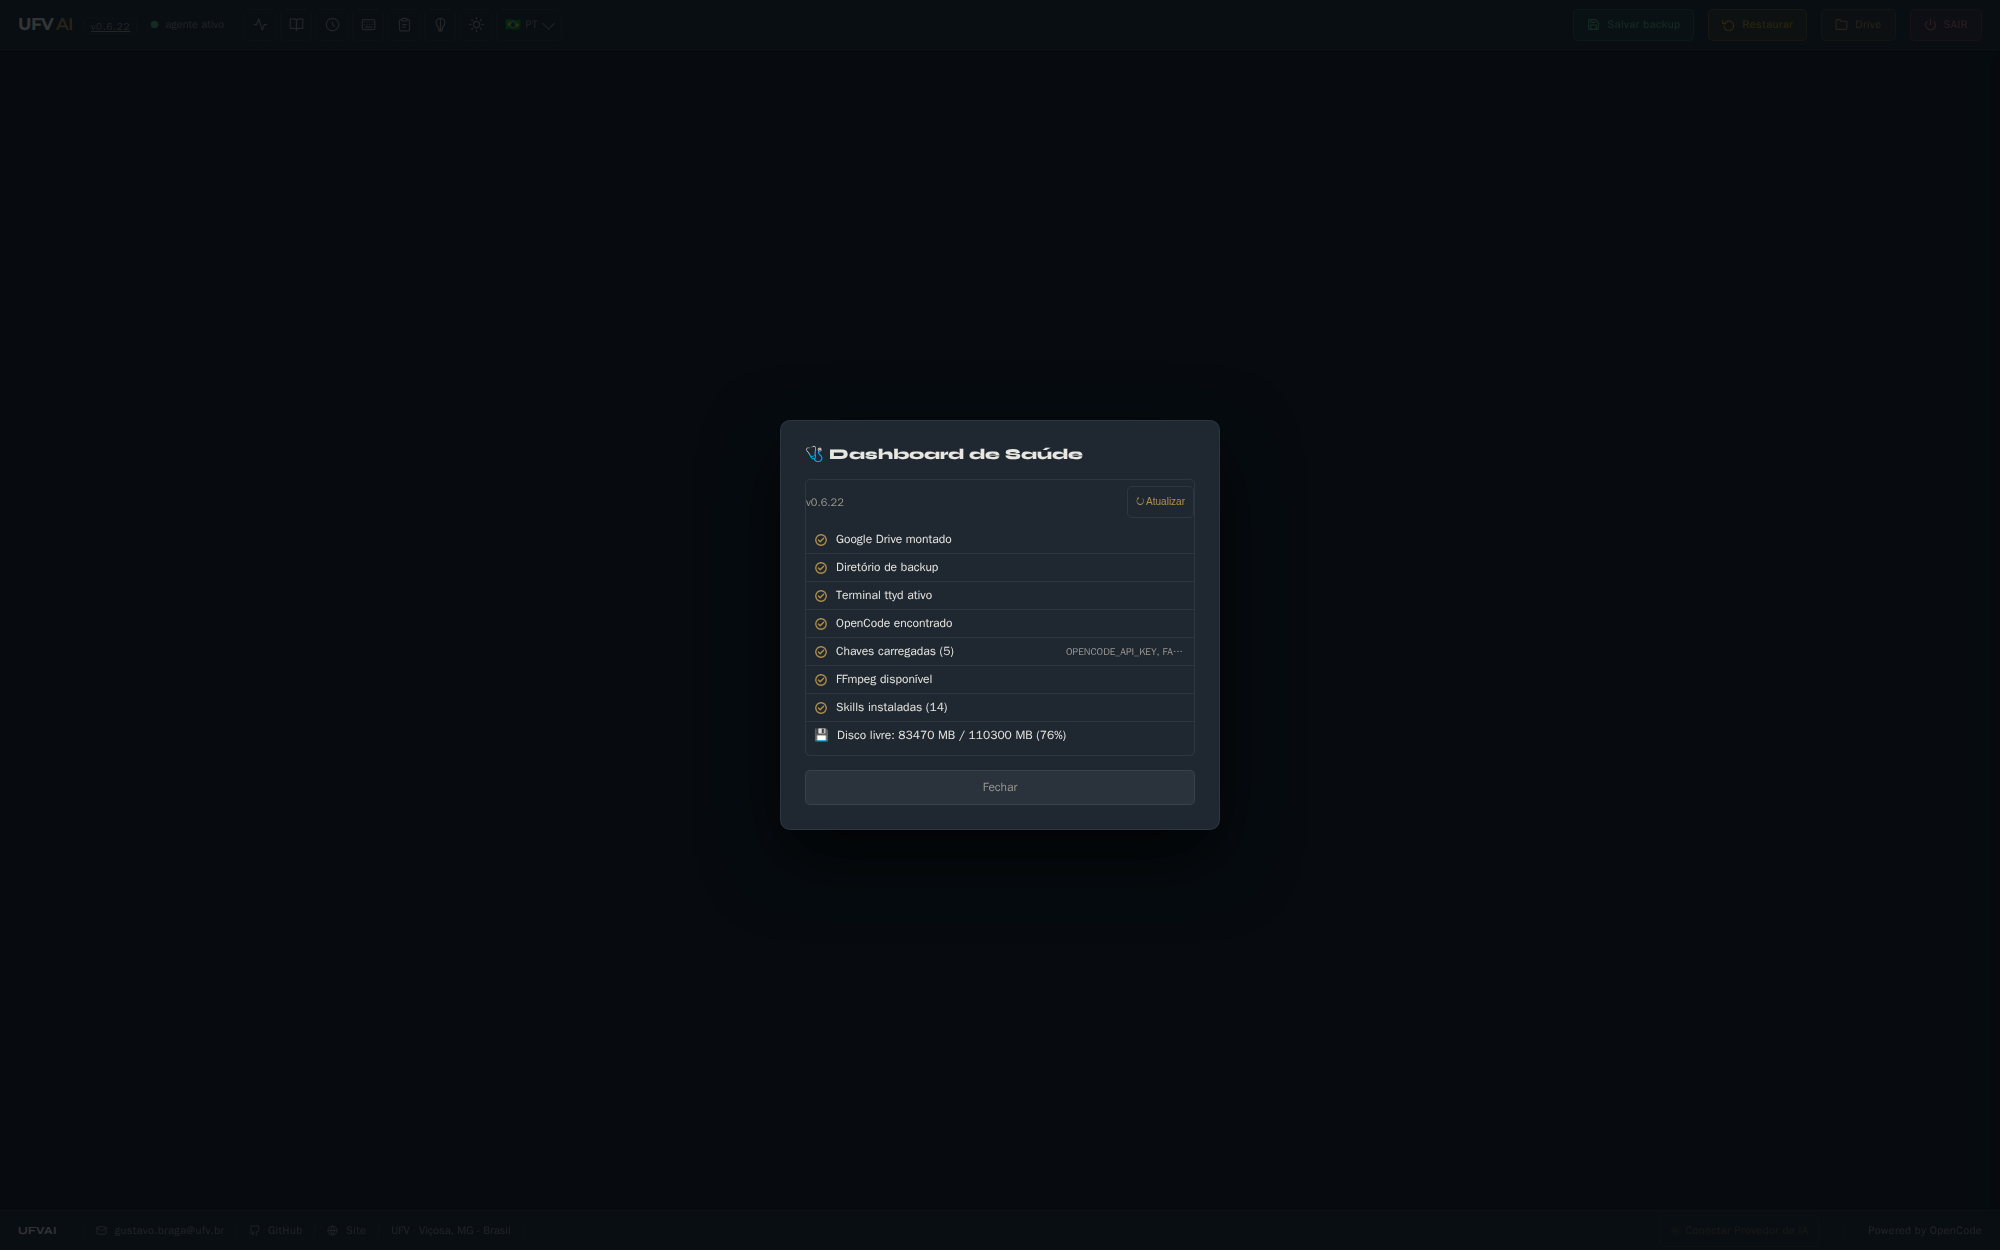Click the check icon next to Diretório de backup

pos(821,568)
